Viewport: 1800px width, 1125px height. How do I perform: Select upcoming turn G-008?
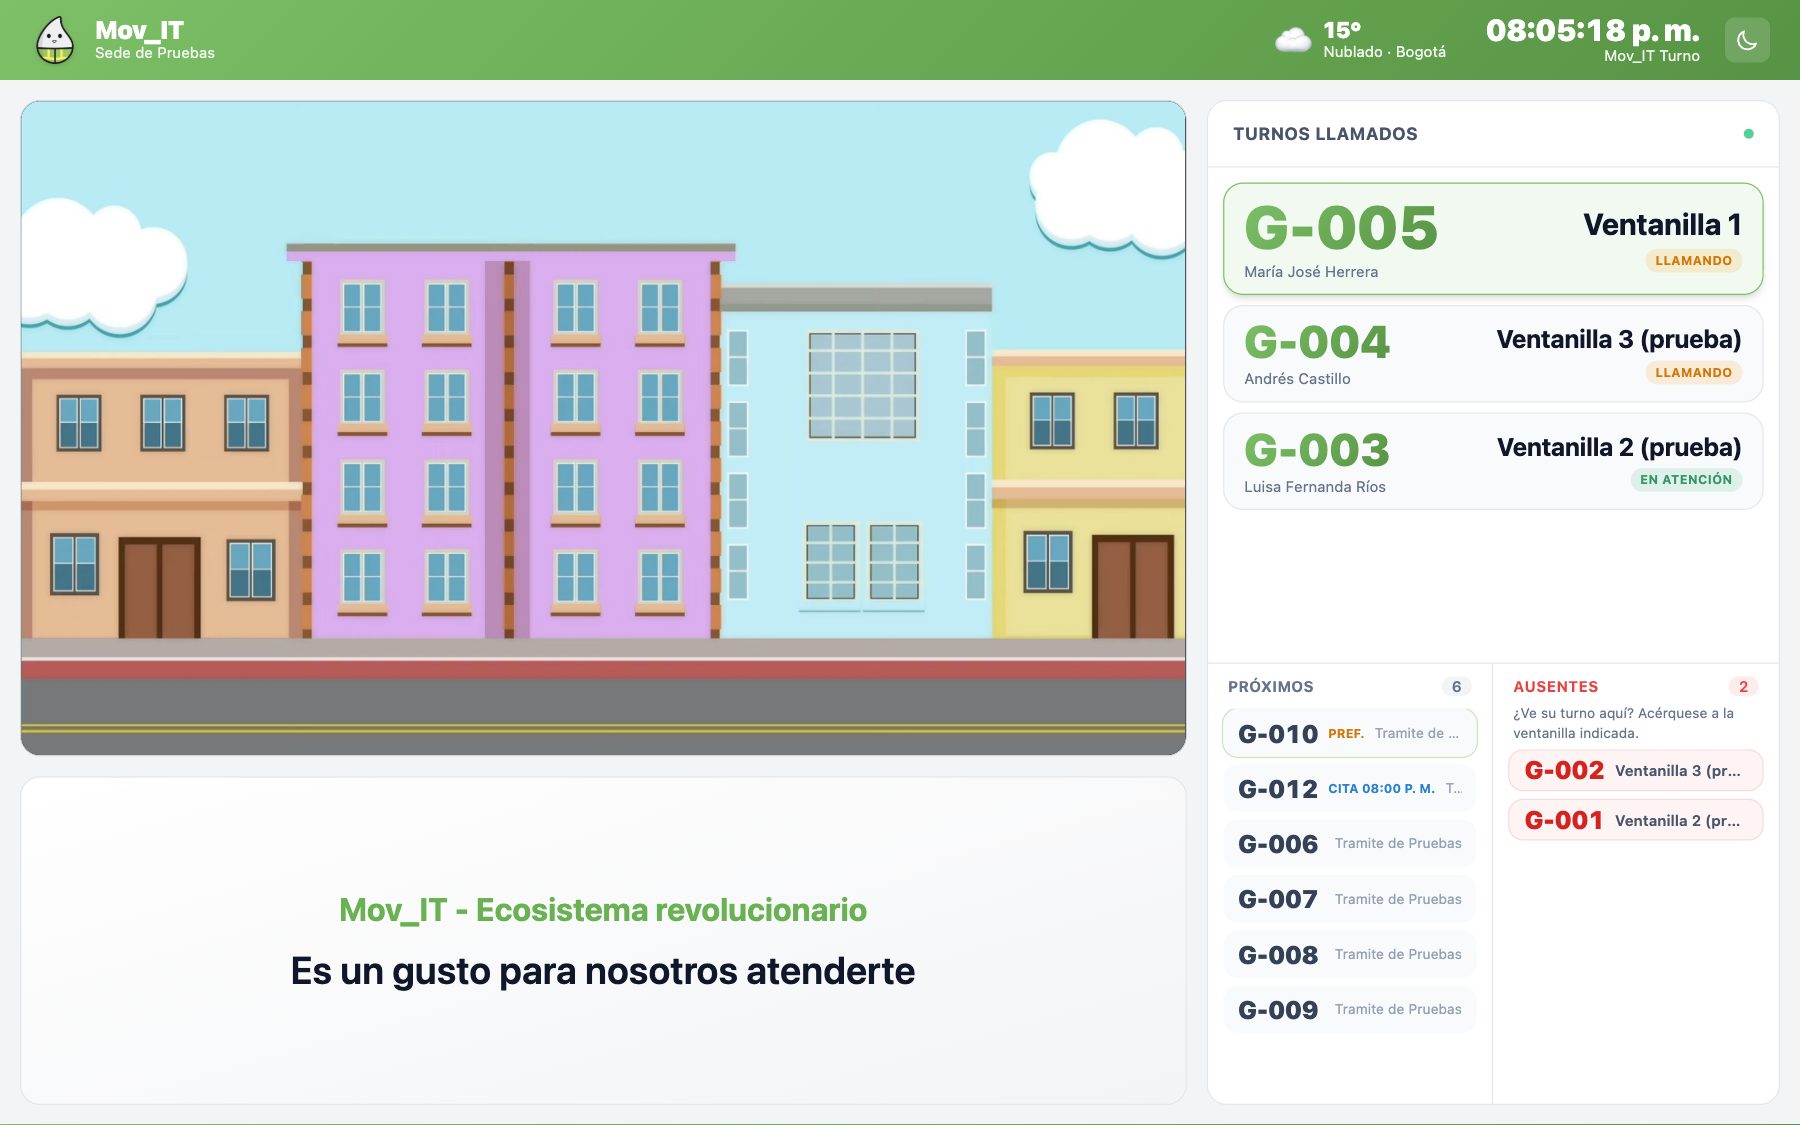(x=1349, y=955)
